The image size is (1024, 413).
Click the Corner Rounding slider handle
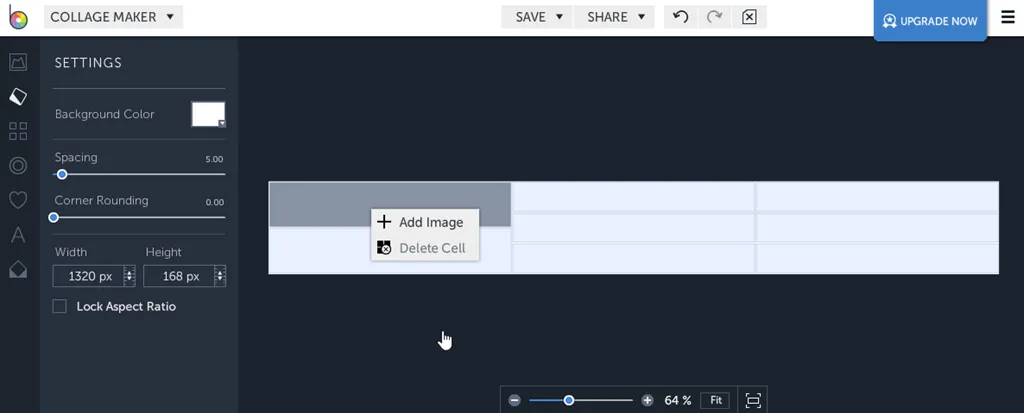click(x=54, y=217)
